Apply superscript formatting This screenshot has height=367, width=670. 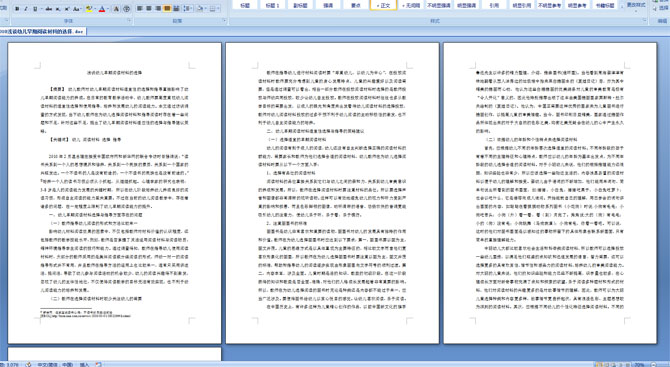tap(67, 9)
